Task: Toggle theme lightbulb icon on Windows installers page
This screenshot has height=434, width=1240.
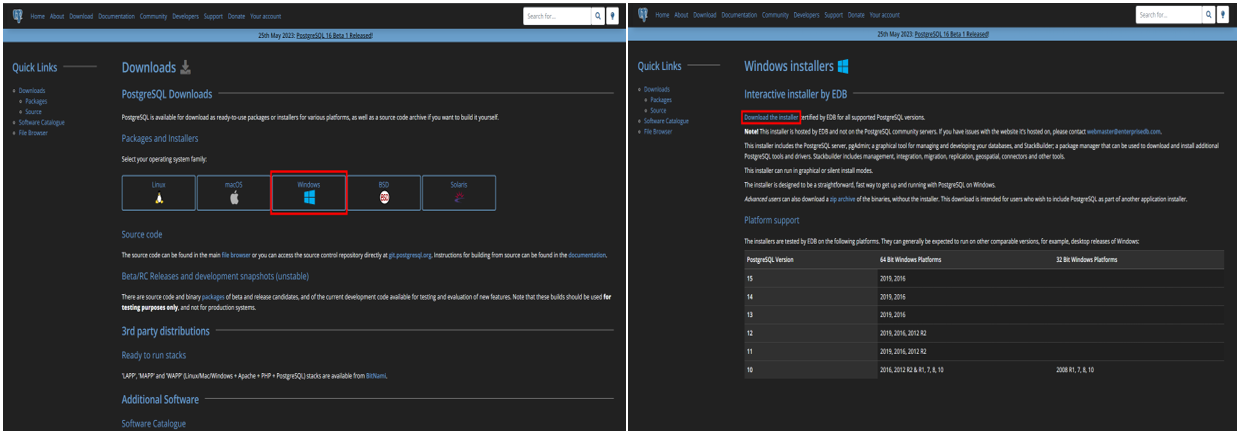Action: (1224, 15)
